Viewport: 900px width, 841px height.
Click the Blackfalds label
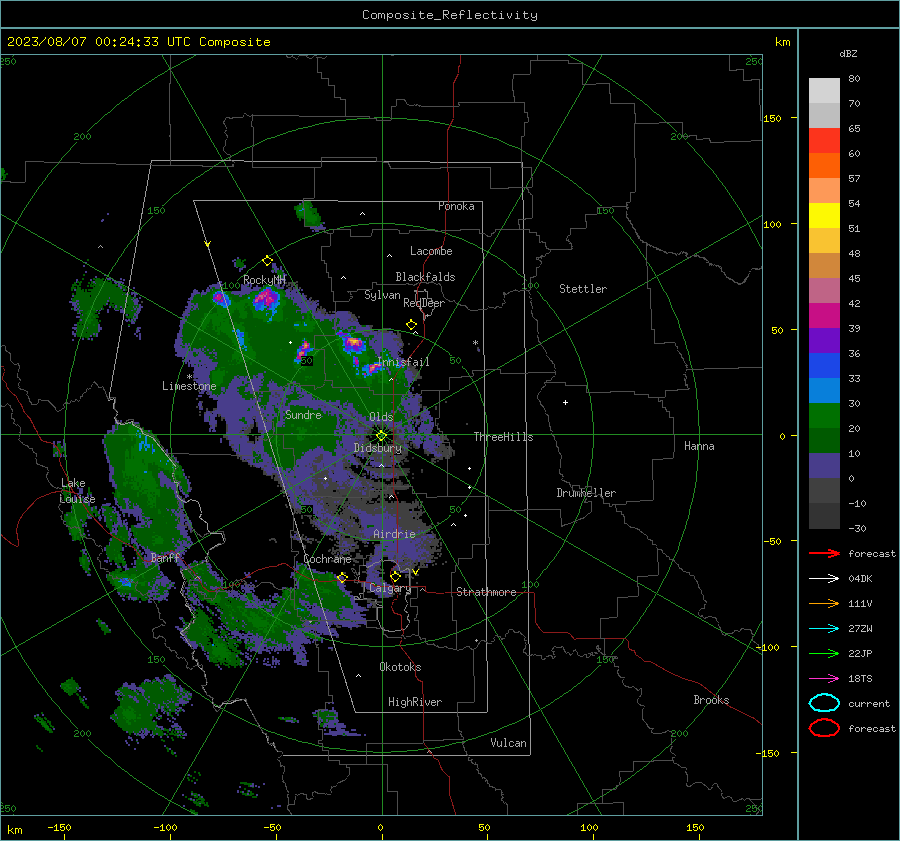pos(425,277)
